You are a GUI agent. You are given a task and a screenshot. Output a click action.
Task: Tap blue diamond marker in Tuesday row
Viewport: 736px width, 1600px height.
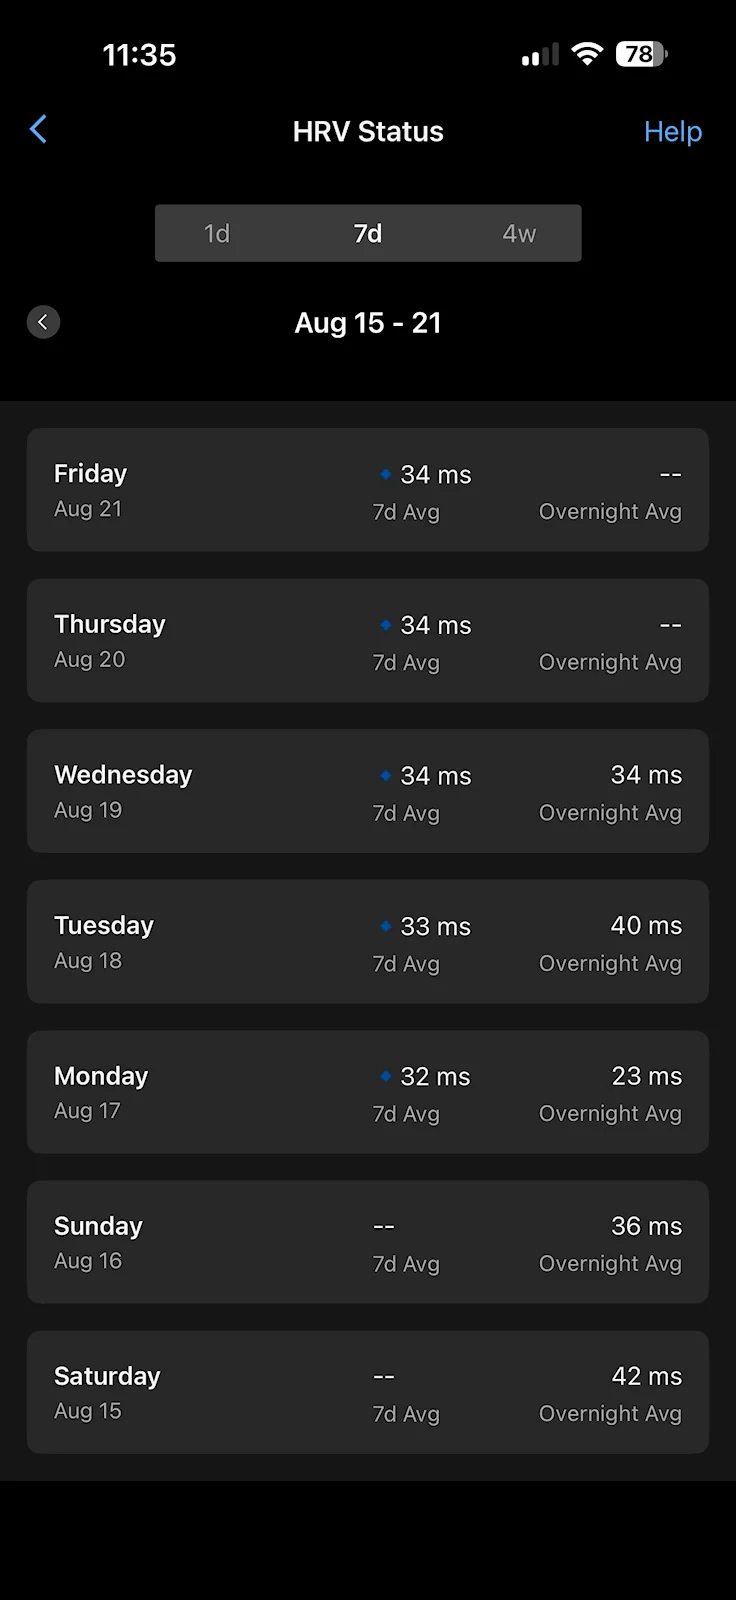[385, 926]
